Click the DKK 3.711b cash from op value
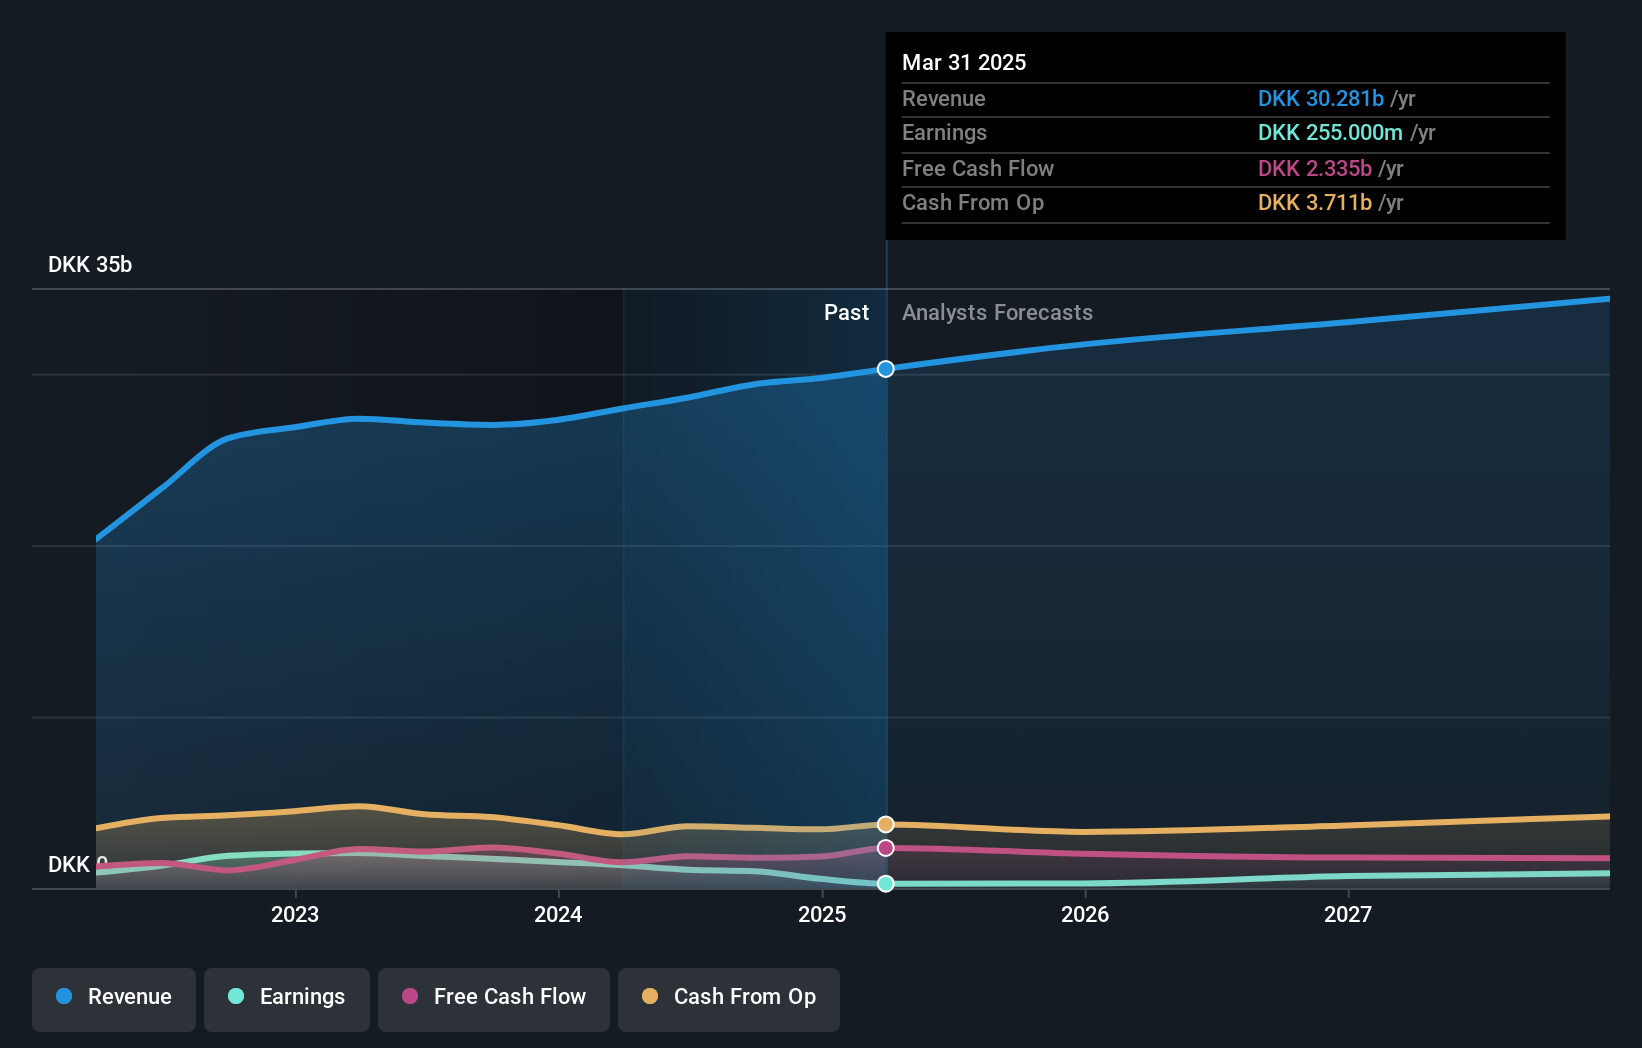 click(x=1315, y=202)
